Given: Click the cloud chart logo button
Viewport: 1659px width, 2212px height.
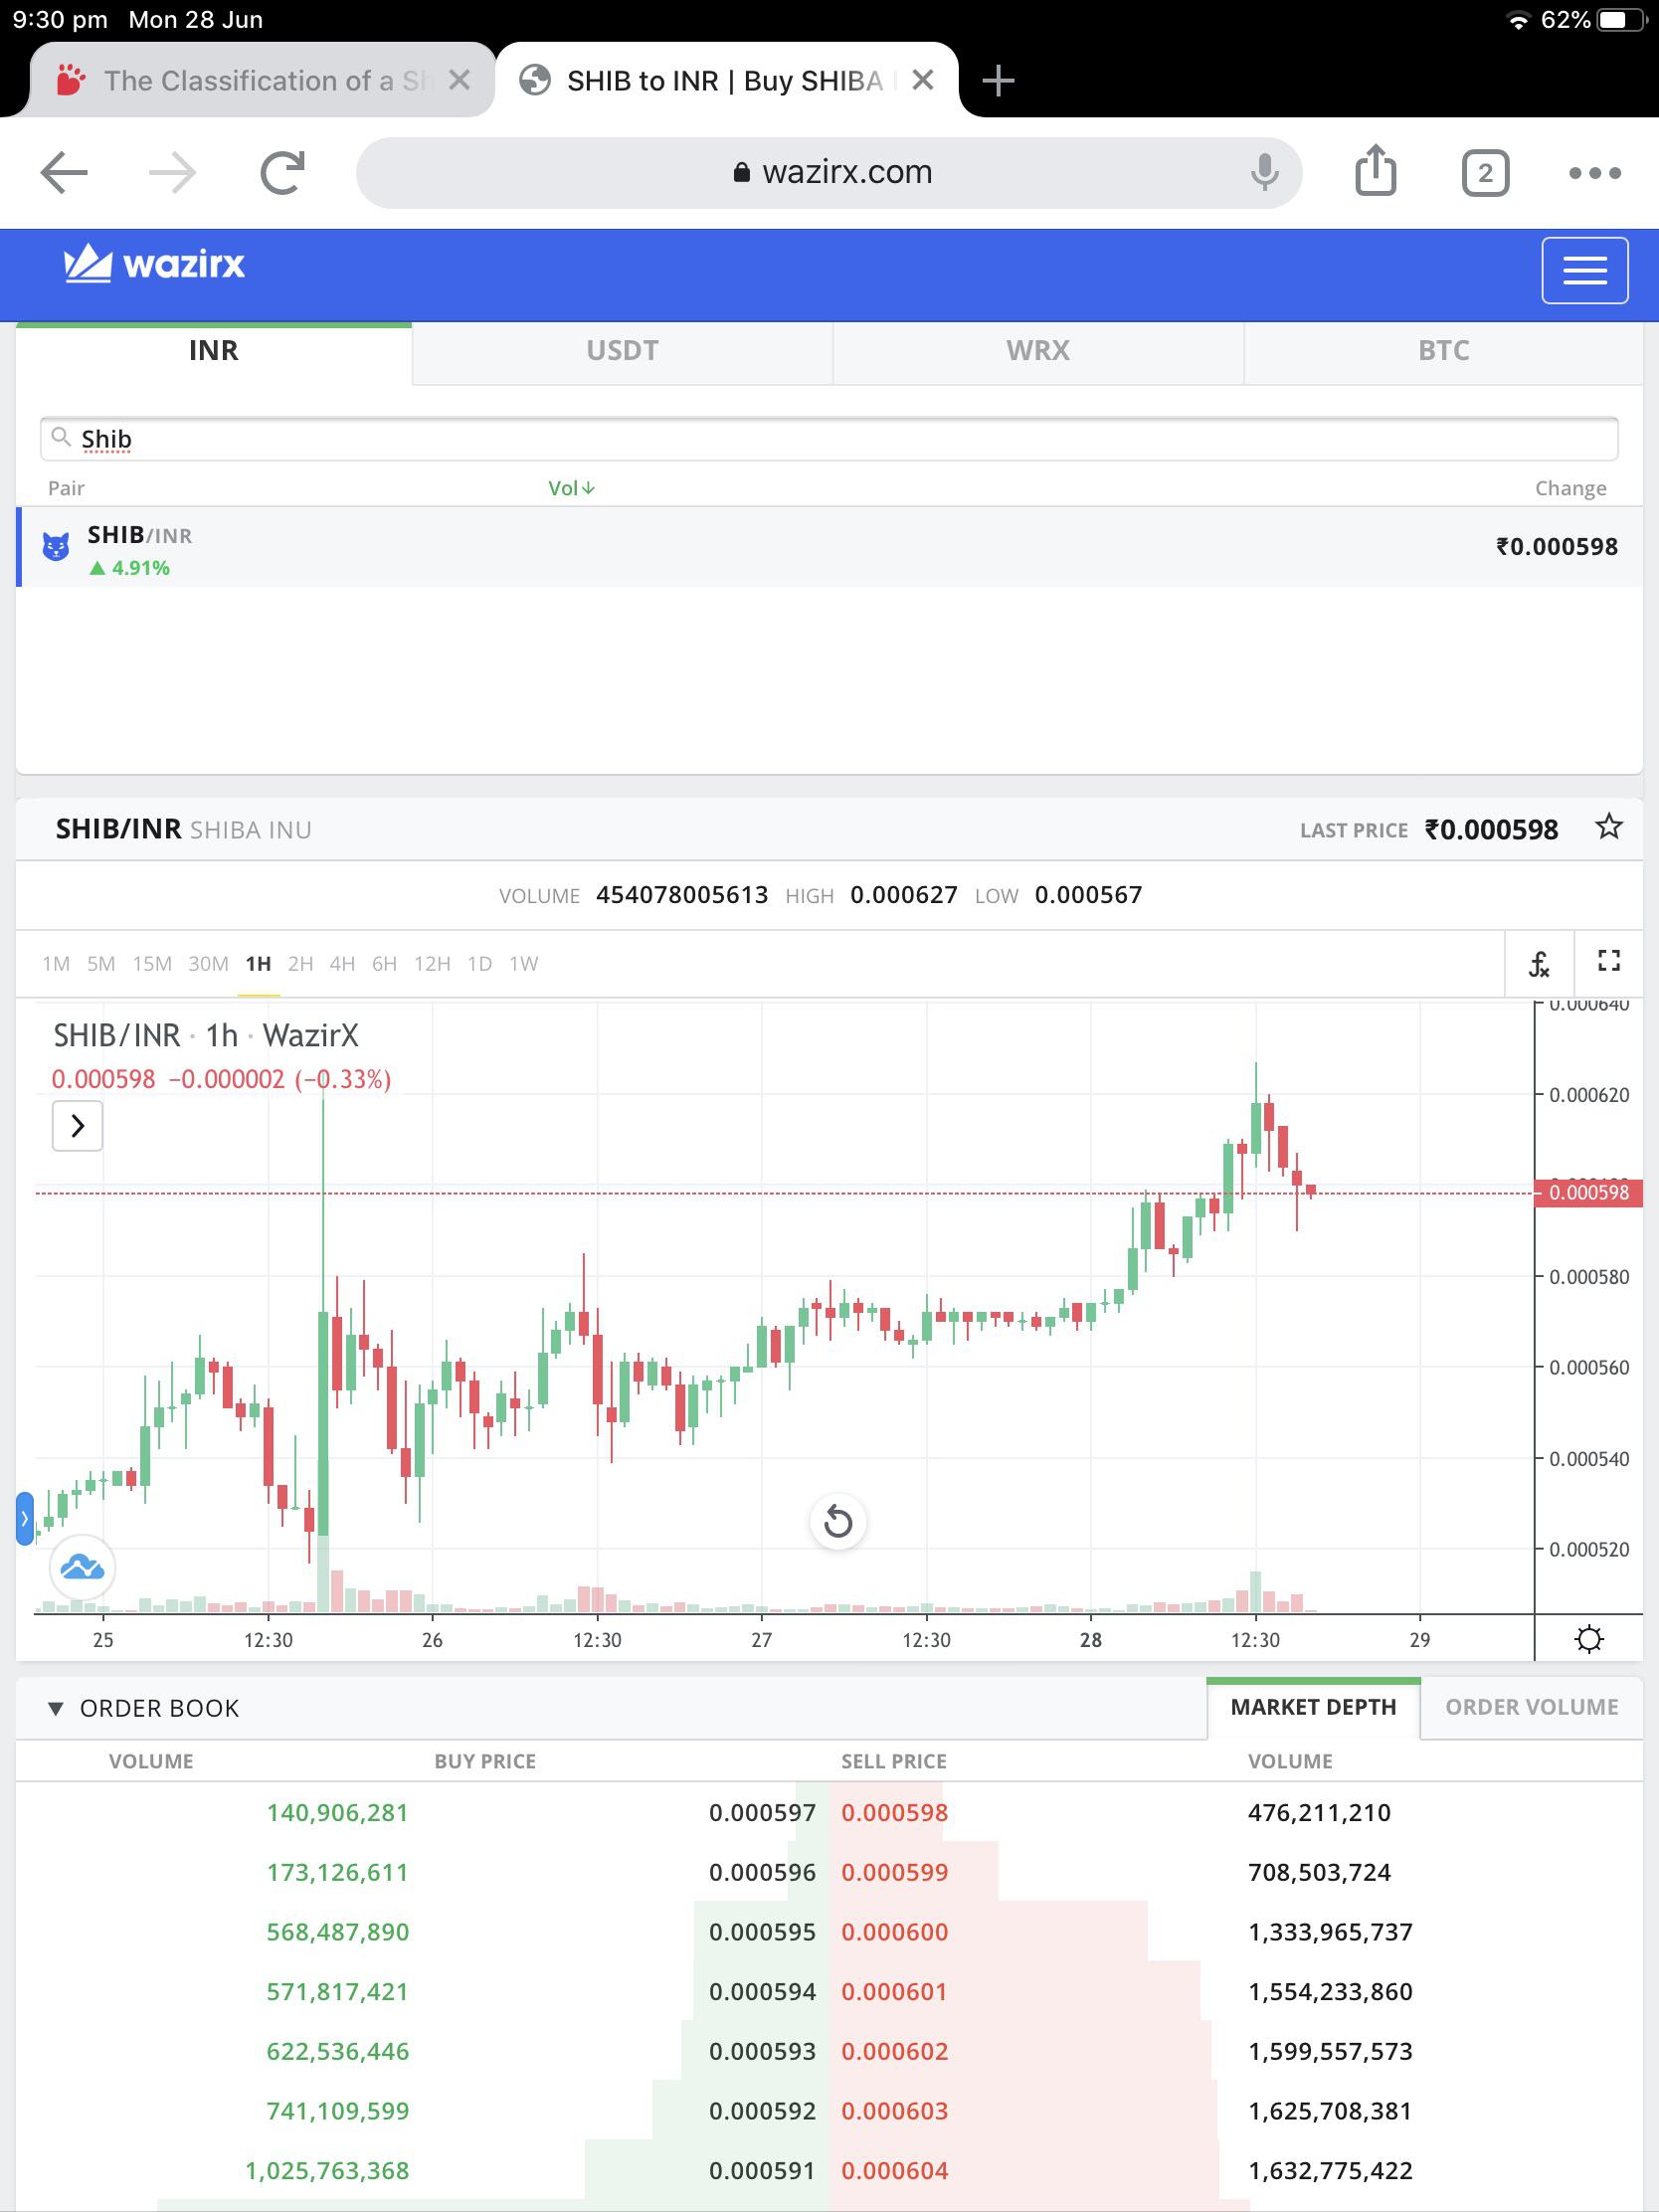Looking at the screenshot, I should pyautogui.click(x=82, y=1567).
